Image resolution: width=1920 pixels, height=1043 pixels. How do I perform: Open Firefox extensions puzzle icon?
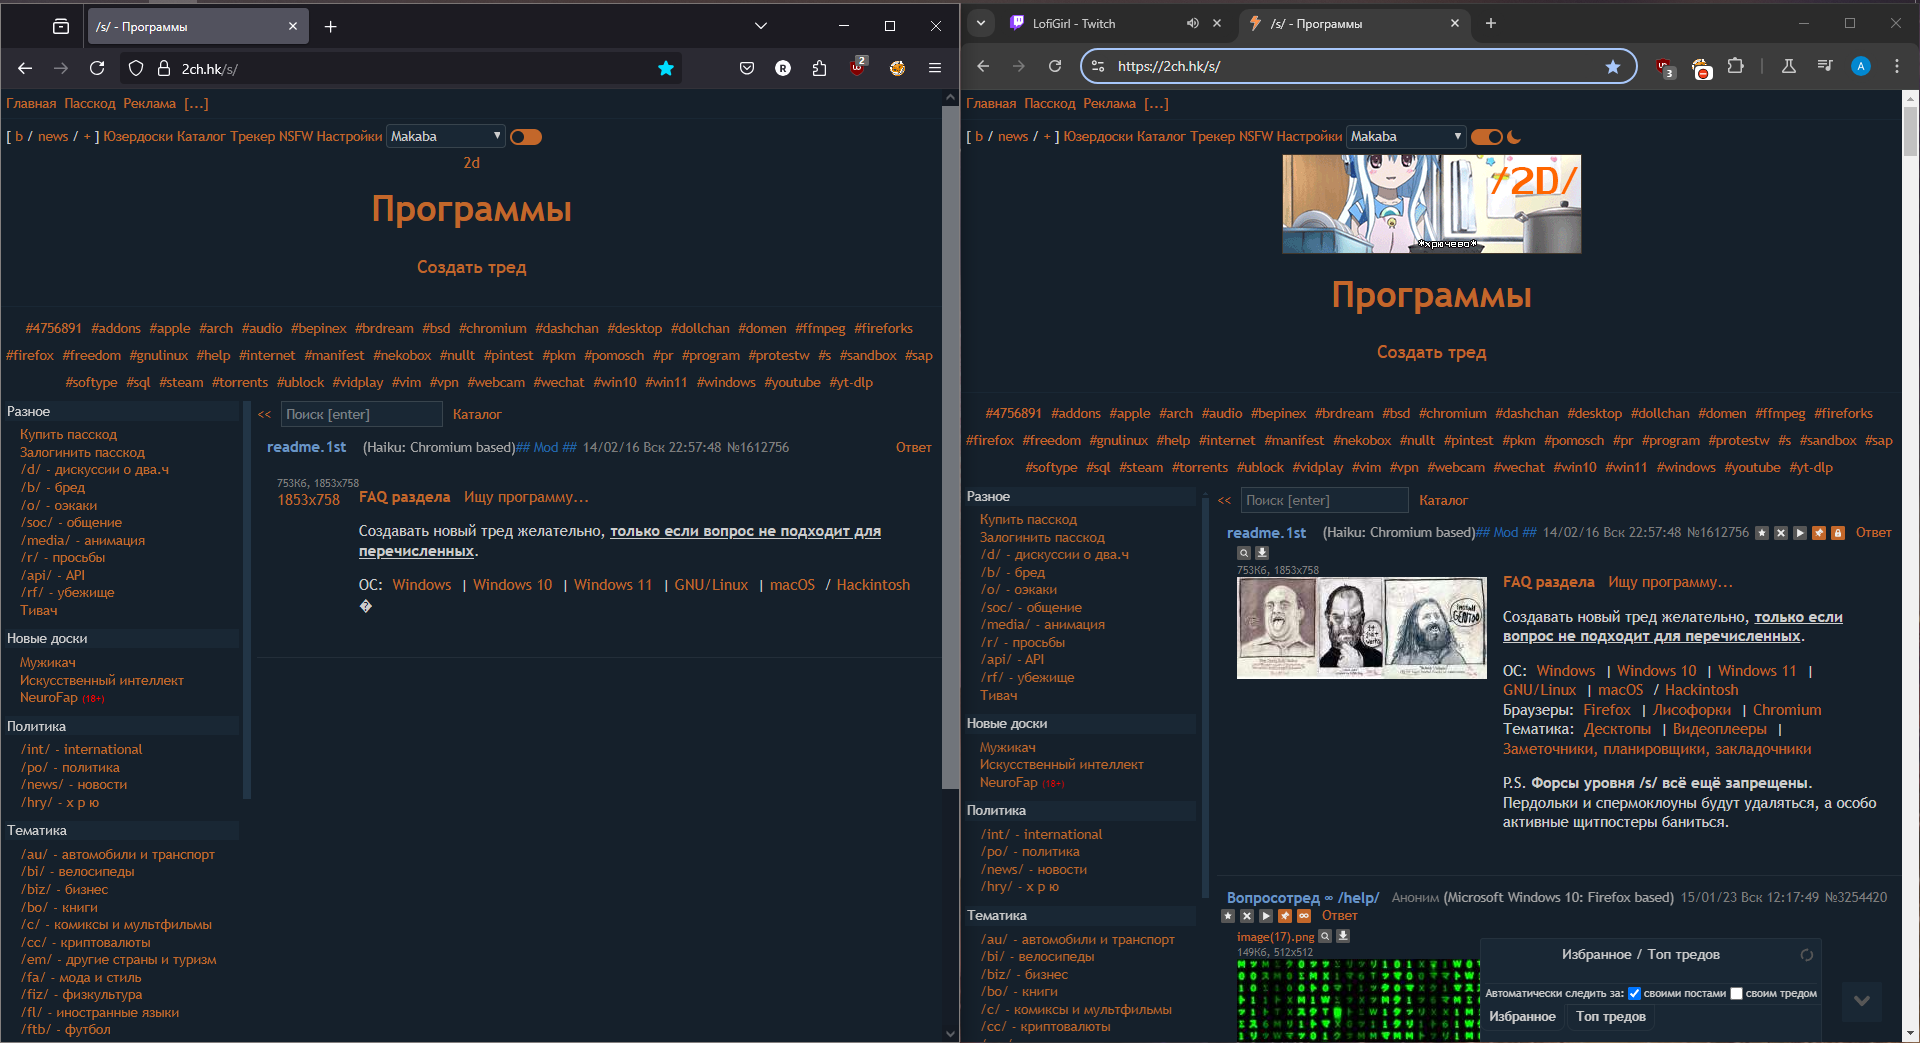[x=820, y=68]
